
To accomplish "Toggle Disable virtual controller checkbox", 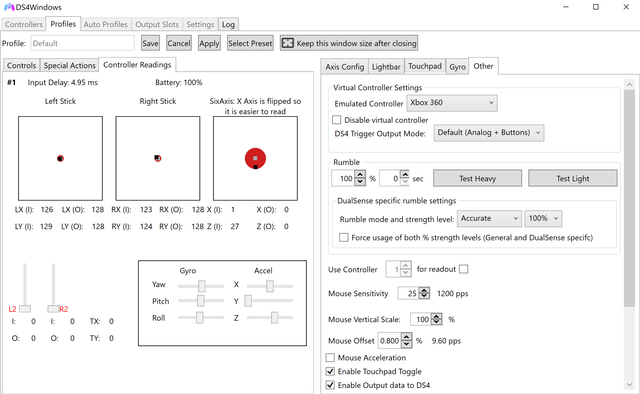I will click(x=337, y=120).
